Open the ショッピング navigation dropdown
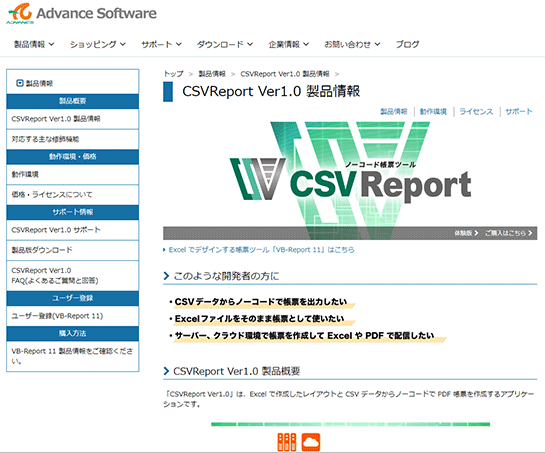Image resolution: width=545 pixels, height=453 pixels. [x=98, y=45]
